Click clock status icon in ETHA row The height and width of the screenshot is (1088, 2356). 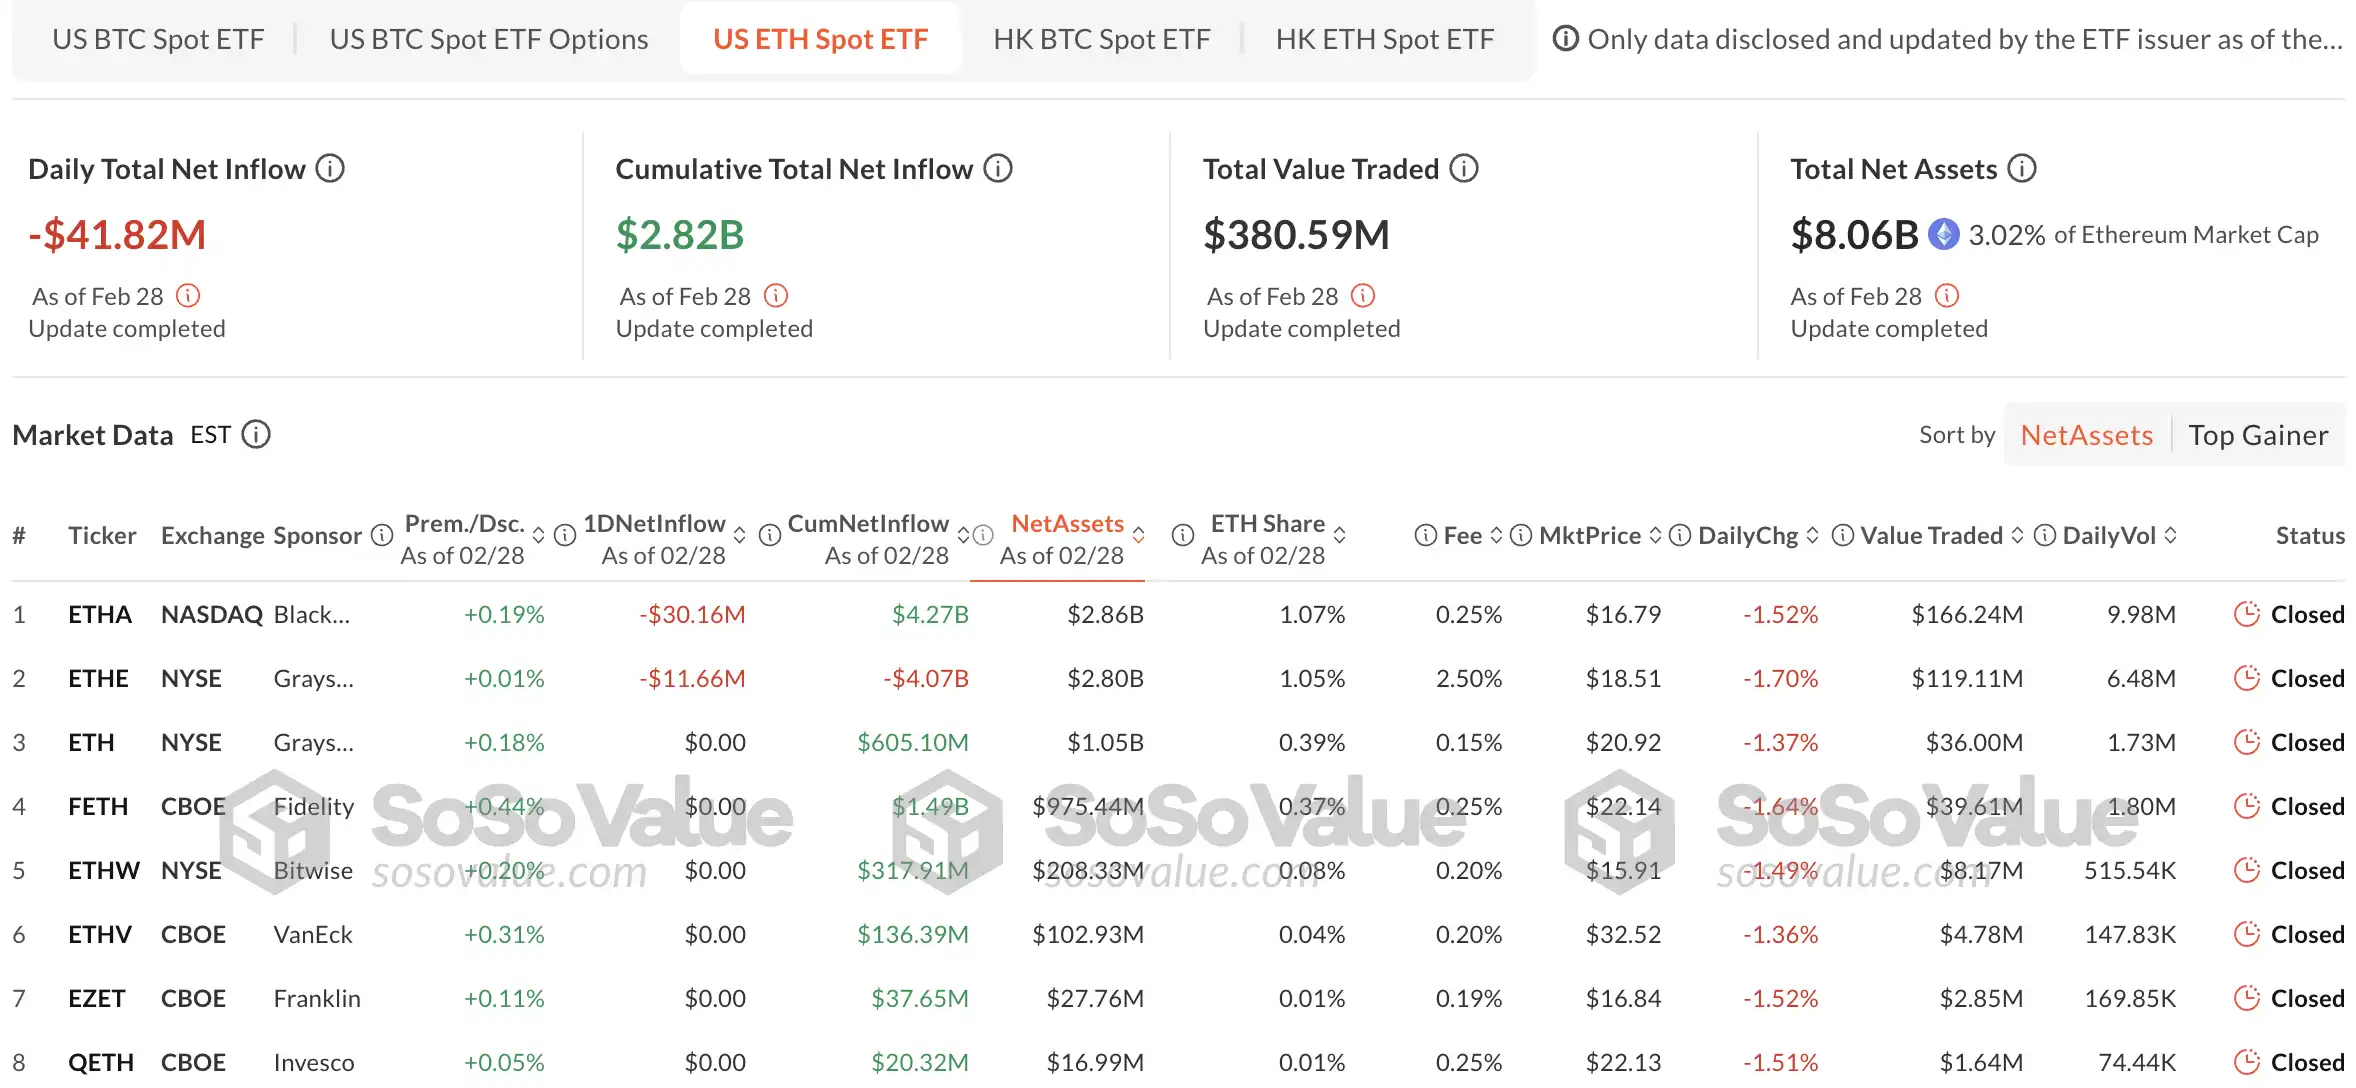tap(2246, 614)
